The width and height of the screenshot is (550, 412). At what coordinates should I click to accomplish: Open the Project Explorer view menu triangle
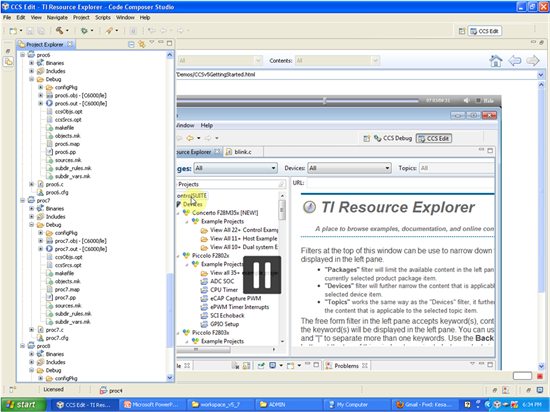point(152,42)
